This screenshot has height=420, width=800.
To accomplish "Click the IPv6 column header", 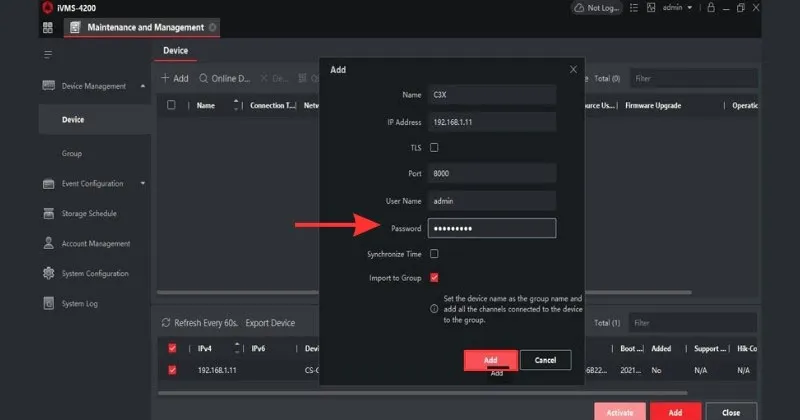I will (258, 348).
